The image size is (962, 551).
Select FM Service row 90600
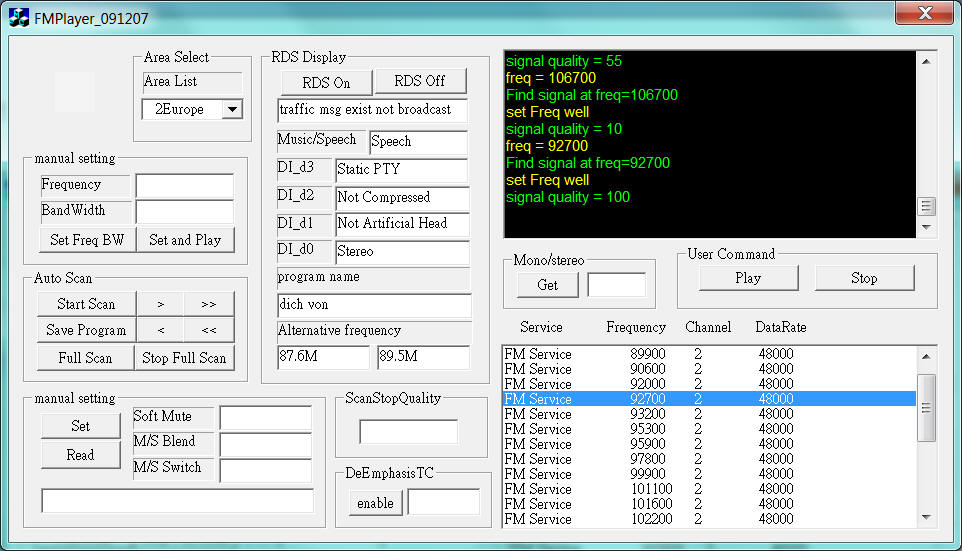(709, 369)
